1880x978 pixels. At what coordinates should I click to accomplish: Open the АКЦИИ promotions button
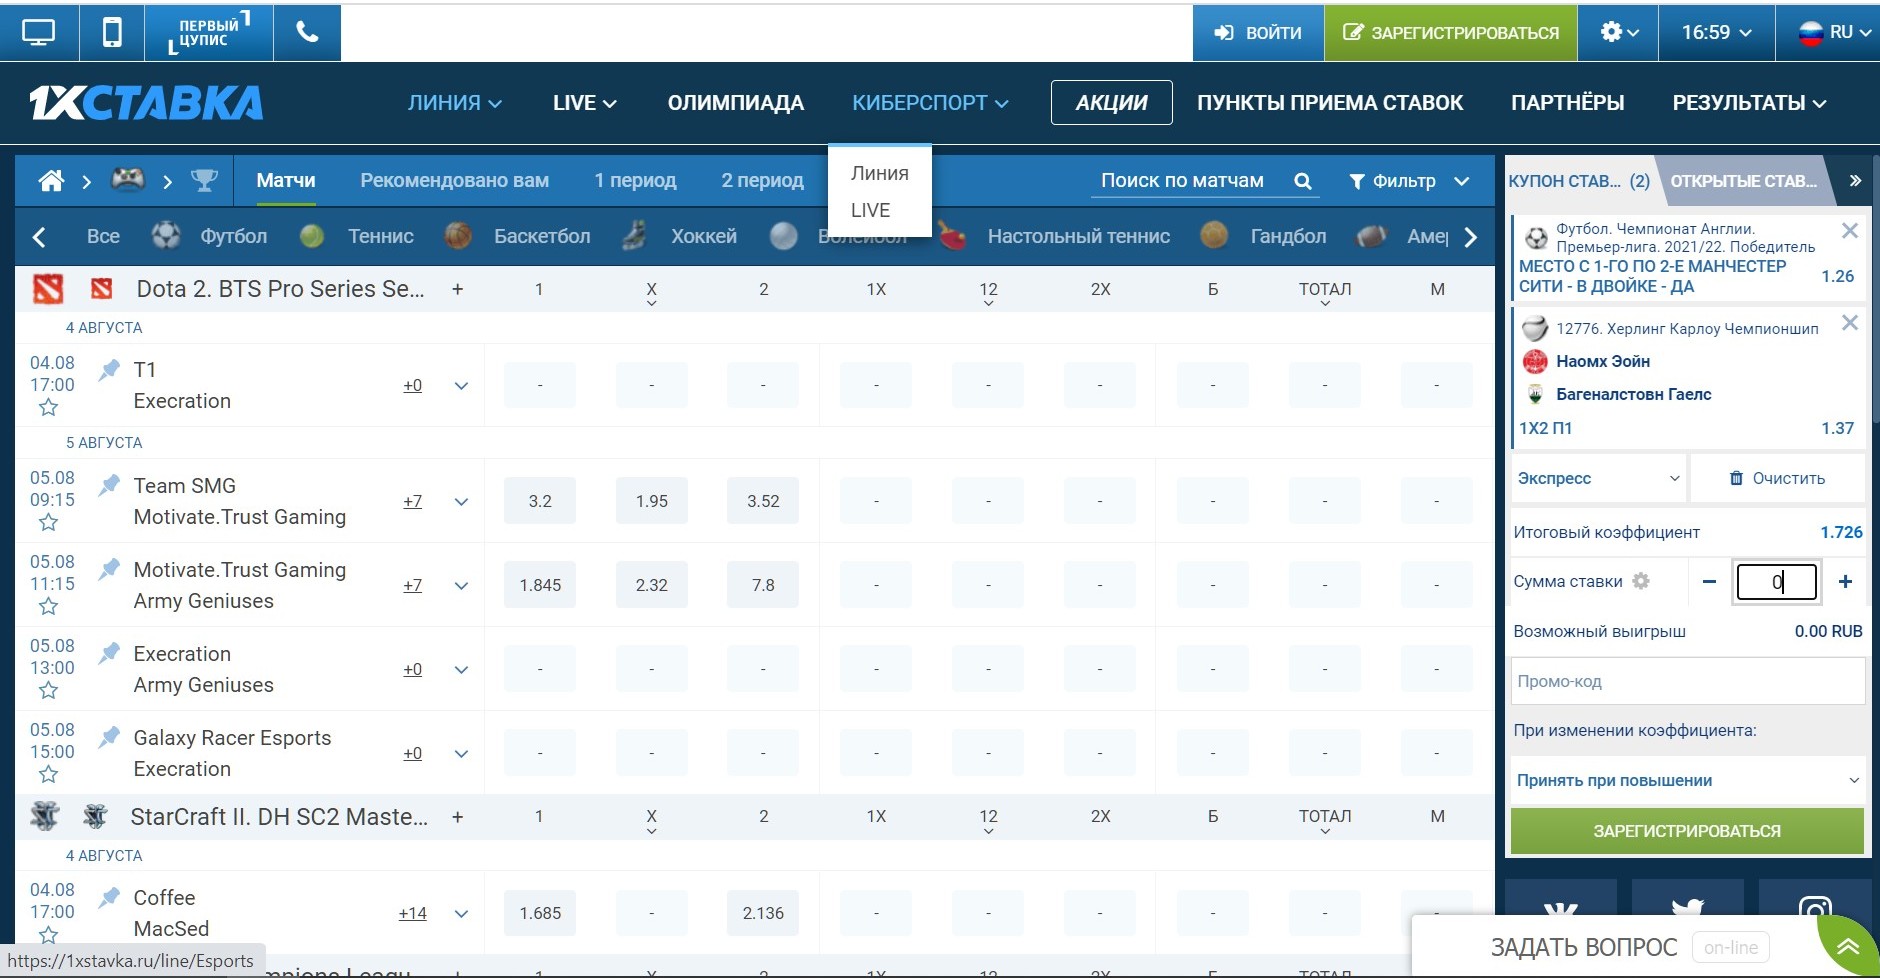coord(1112,103)
